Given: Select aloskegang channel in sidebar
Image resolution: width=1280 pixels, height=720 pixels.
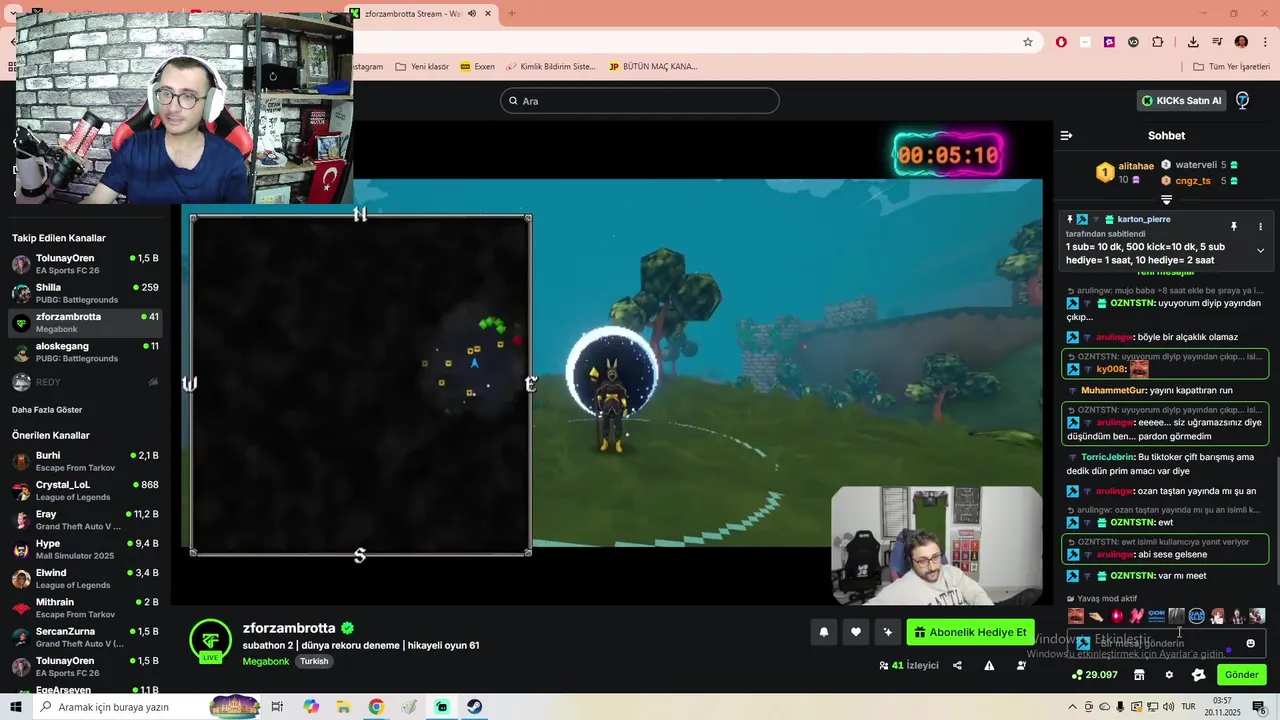Looking at the screenshot, I should (x=86, y=352).
